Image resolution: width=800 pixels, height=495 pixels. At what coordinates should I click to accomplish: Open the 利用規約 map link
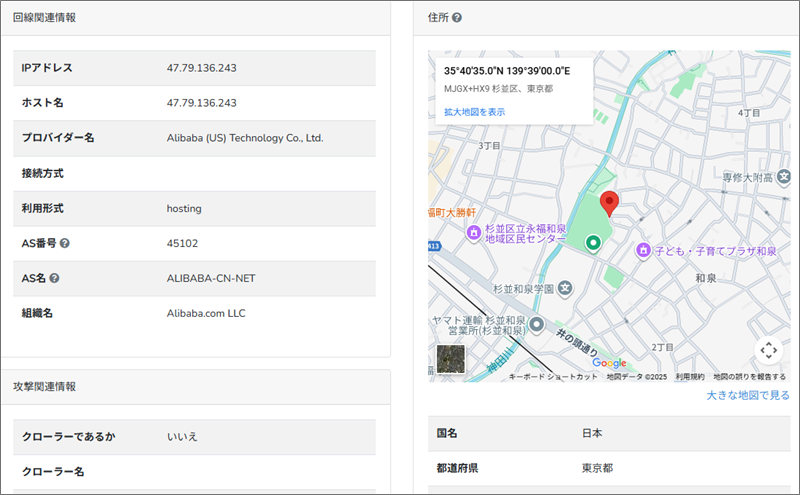click(689, 377)
